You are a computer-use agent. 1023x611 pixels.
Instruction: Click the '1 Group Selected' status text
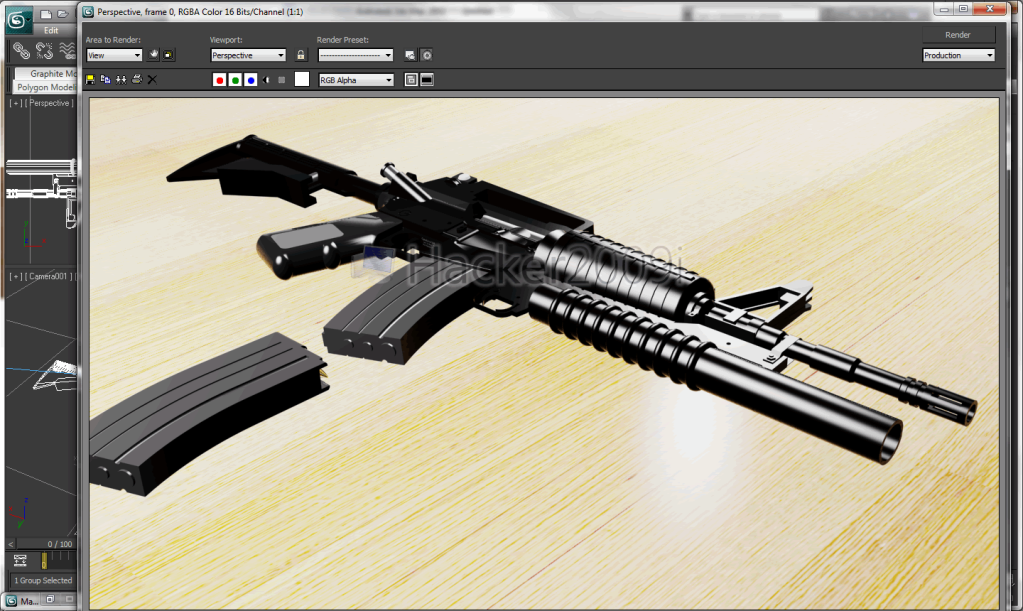(43, 580)
